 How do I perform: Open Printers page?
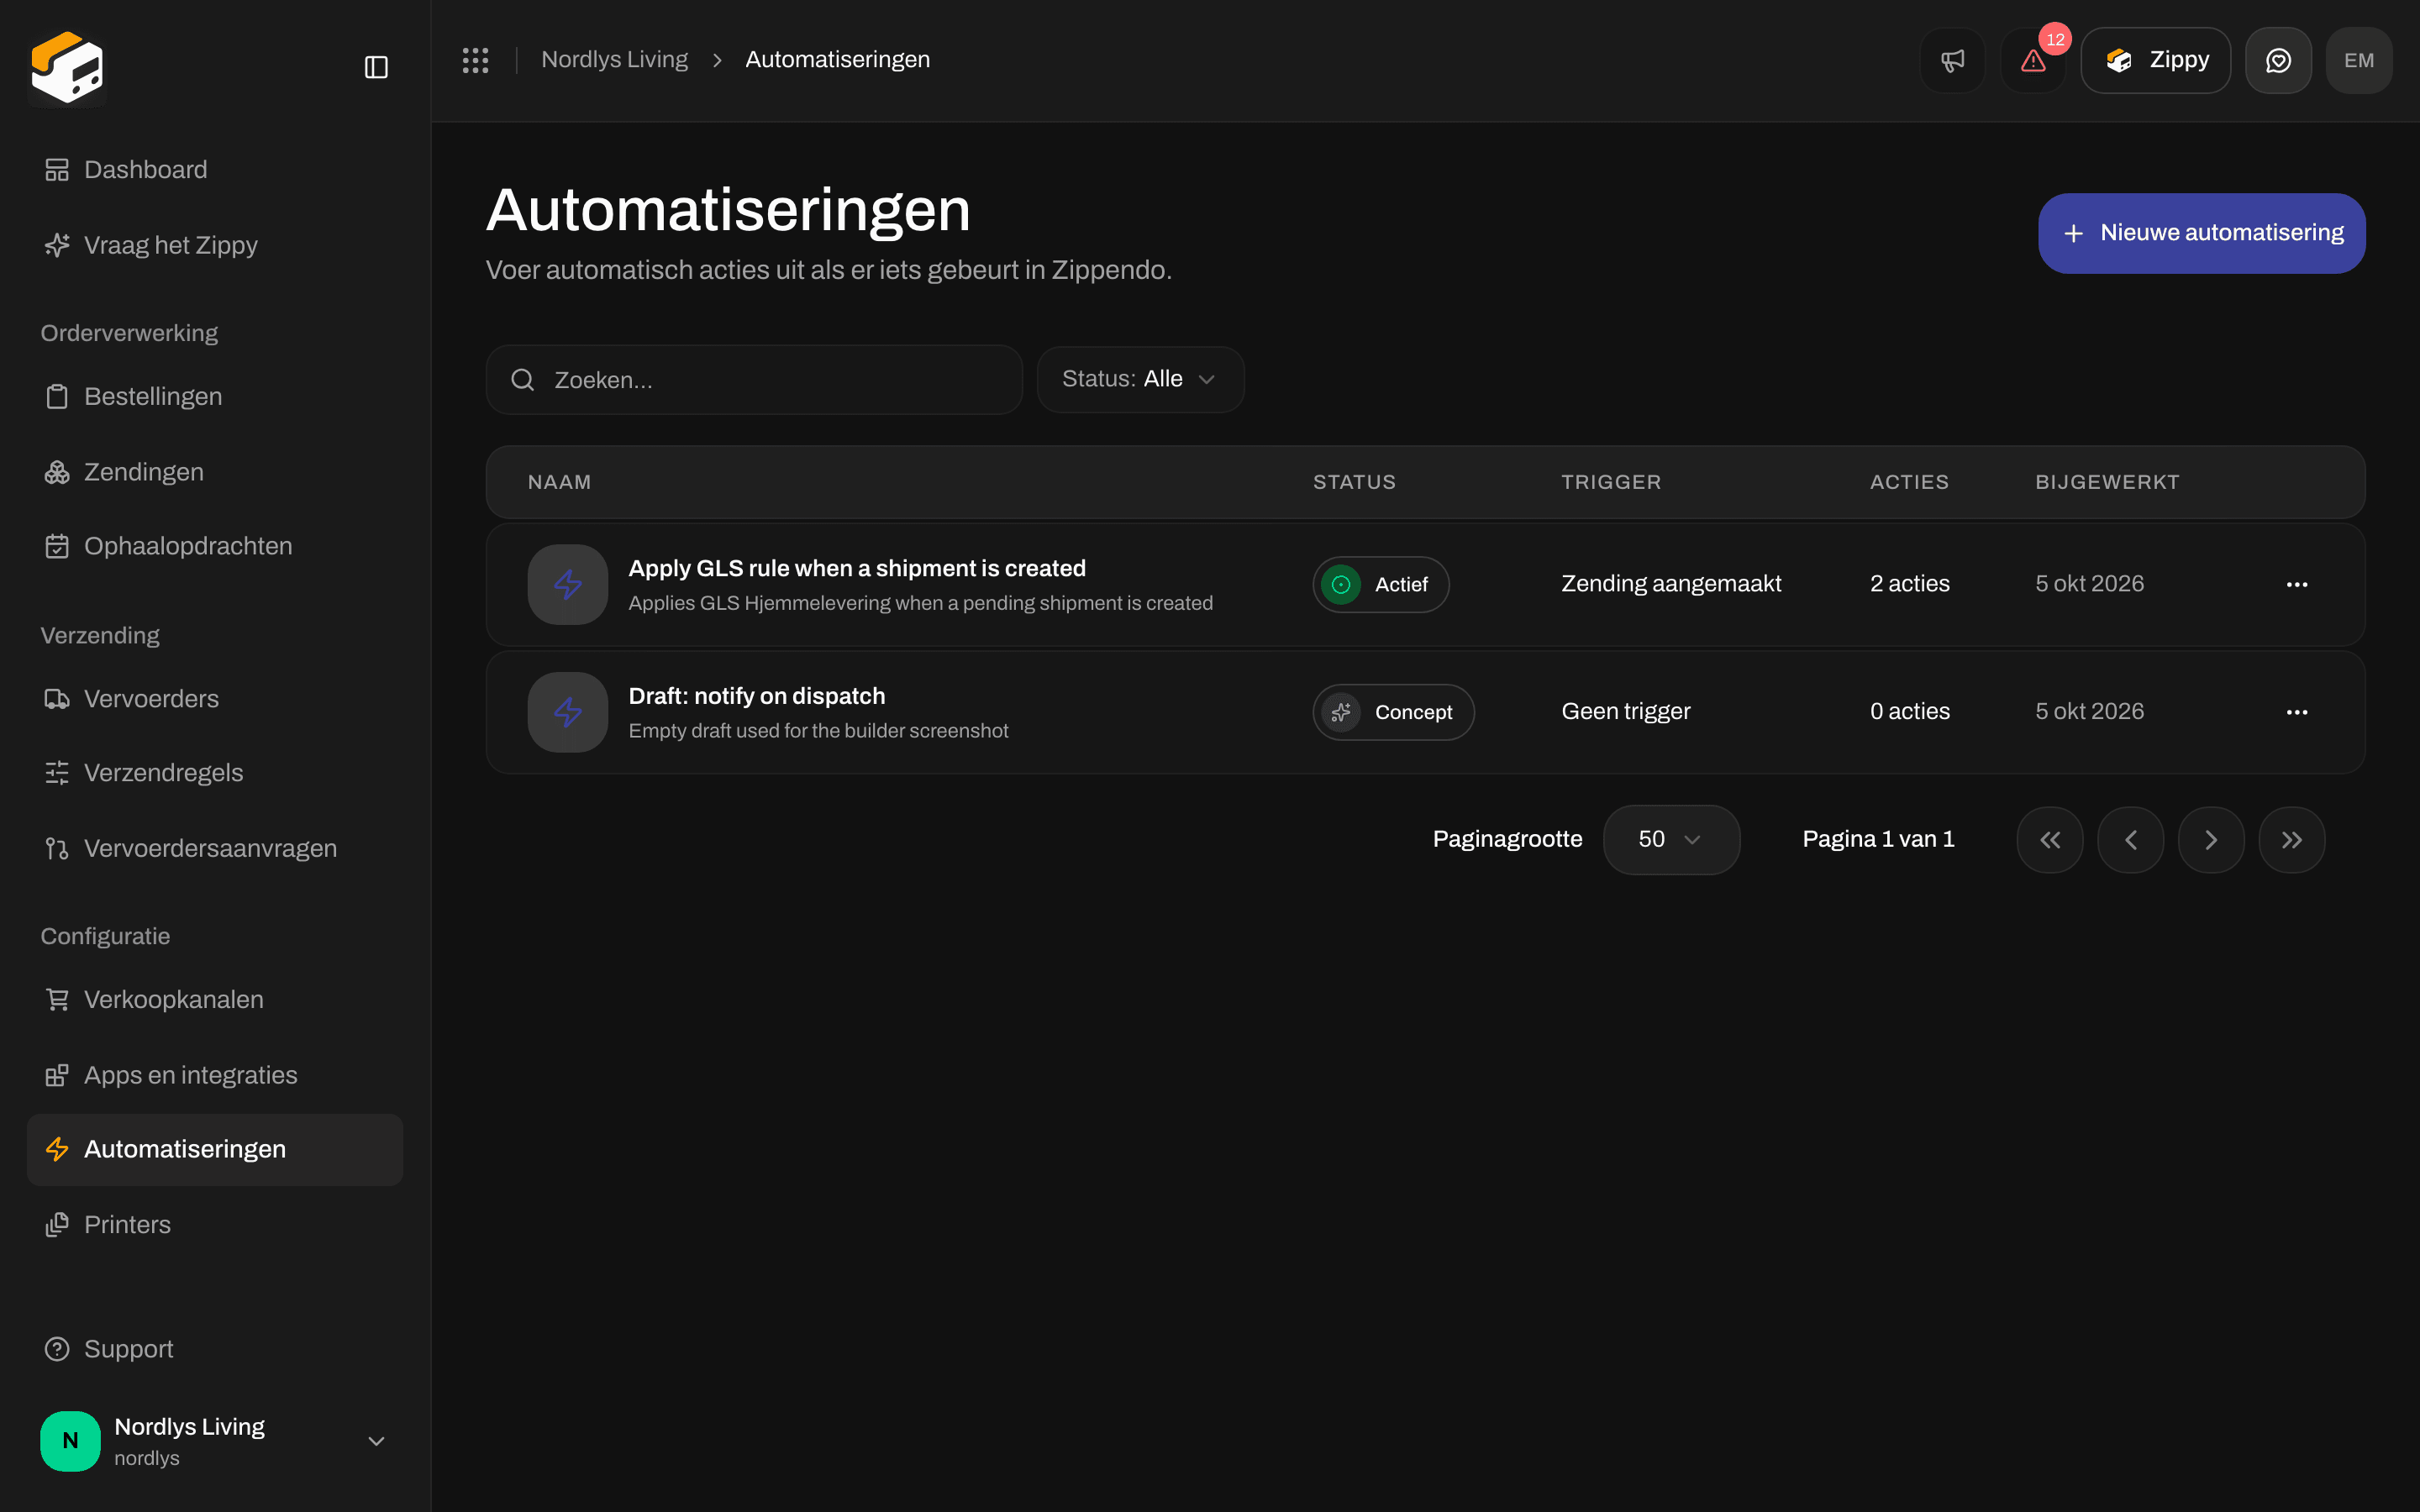click(x=215, y=1225)
